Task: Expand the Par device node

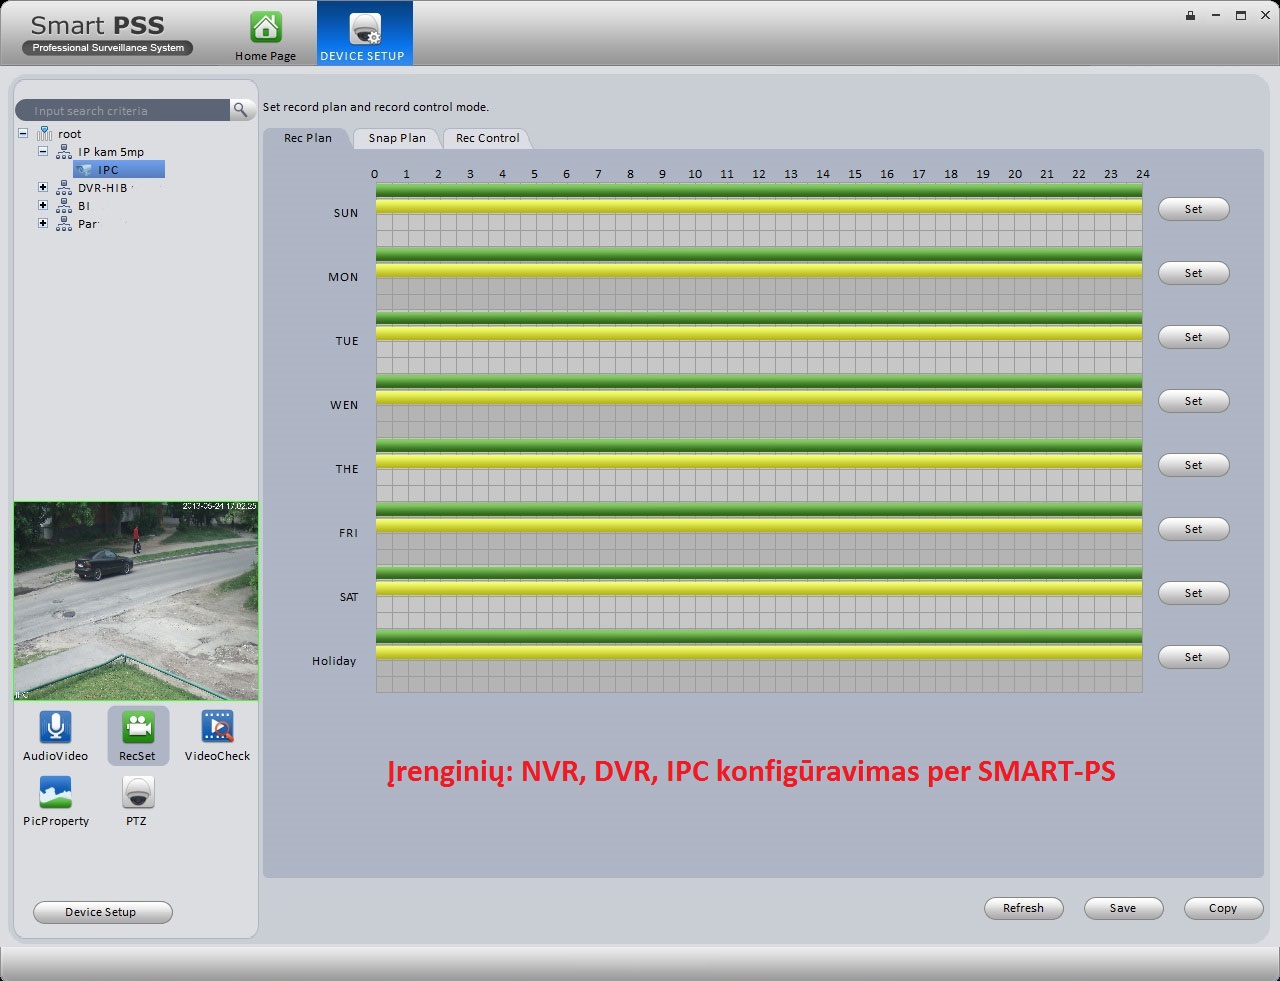Action: (x=43, y=223)
